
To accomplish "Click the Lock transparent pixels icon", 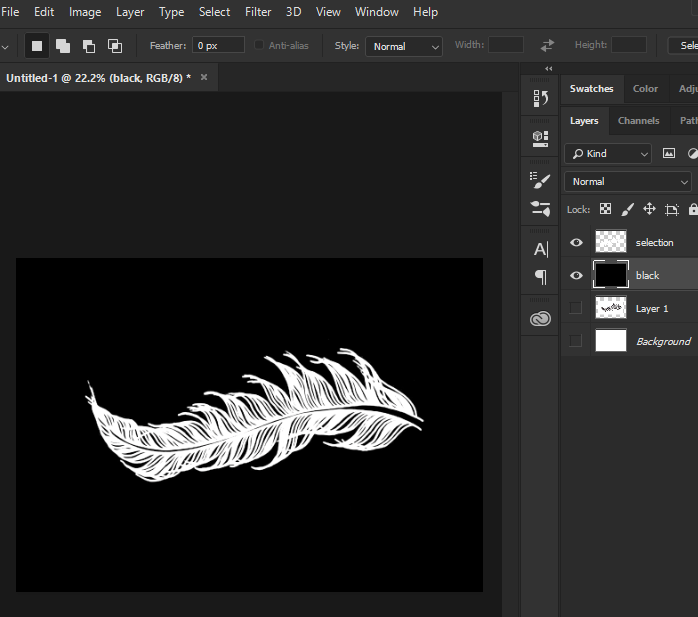I will pos(606,209).
